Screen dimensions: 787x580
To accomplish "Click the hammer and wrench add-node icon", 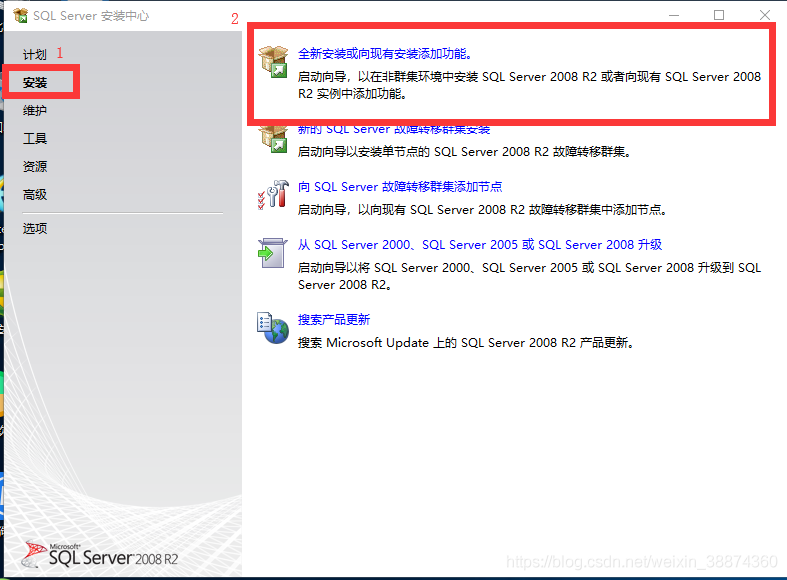I will click(273, 195).
